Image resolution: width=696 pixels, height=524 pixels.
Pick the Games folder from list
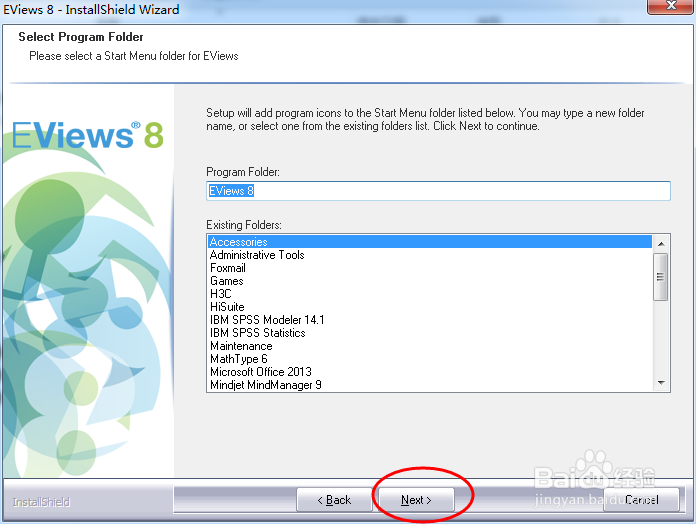pyautogui.click(x=430, y=281)
